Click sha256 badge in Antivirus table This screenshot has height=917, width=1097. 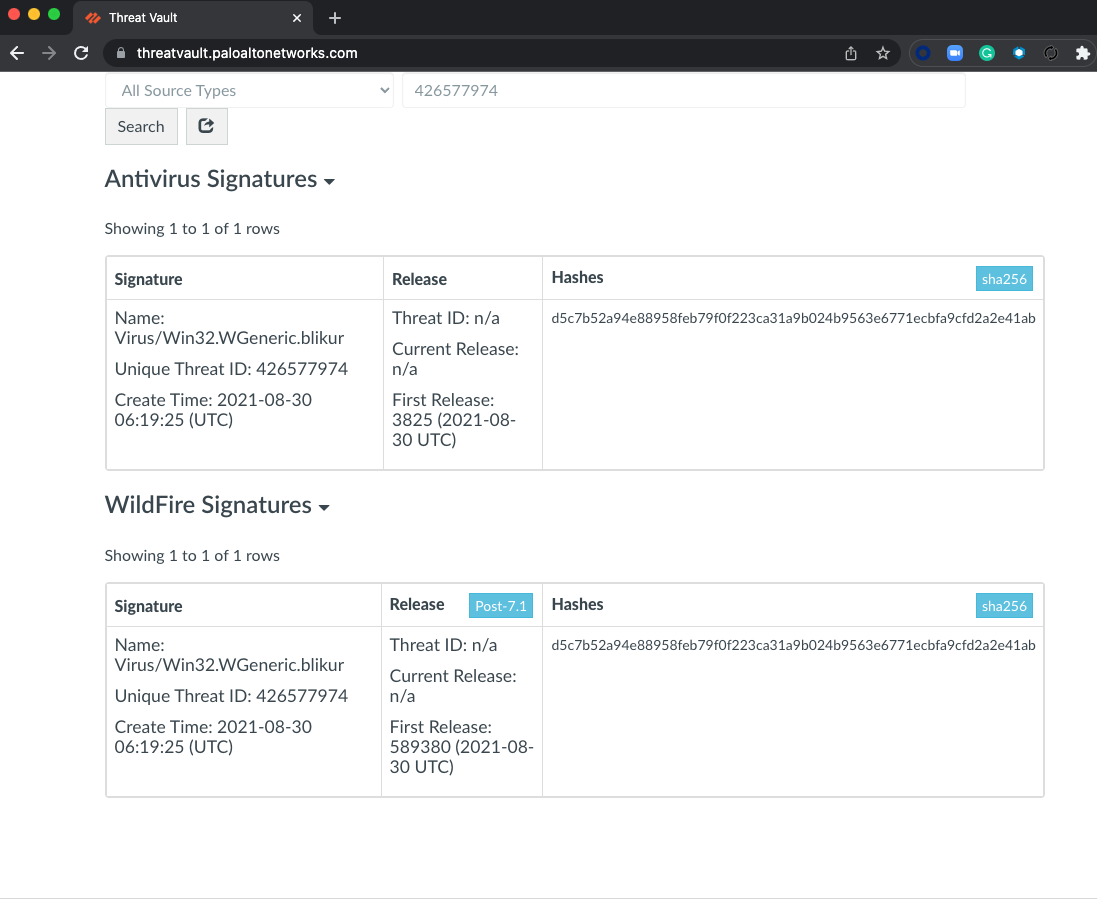point(1004,279)
